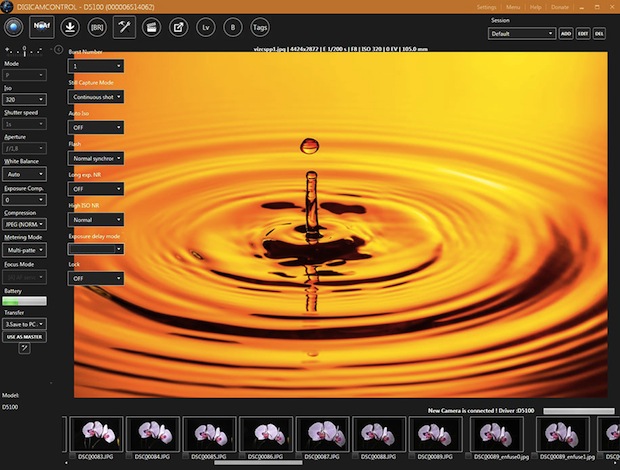Open the Help menu in title bar

tap(535, 7)
